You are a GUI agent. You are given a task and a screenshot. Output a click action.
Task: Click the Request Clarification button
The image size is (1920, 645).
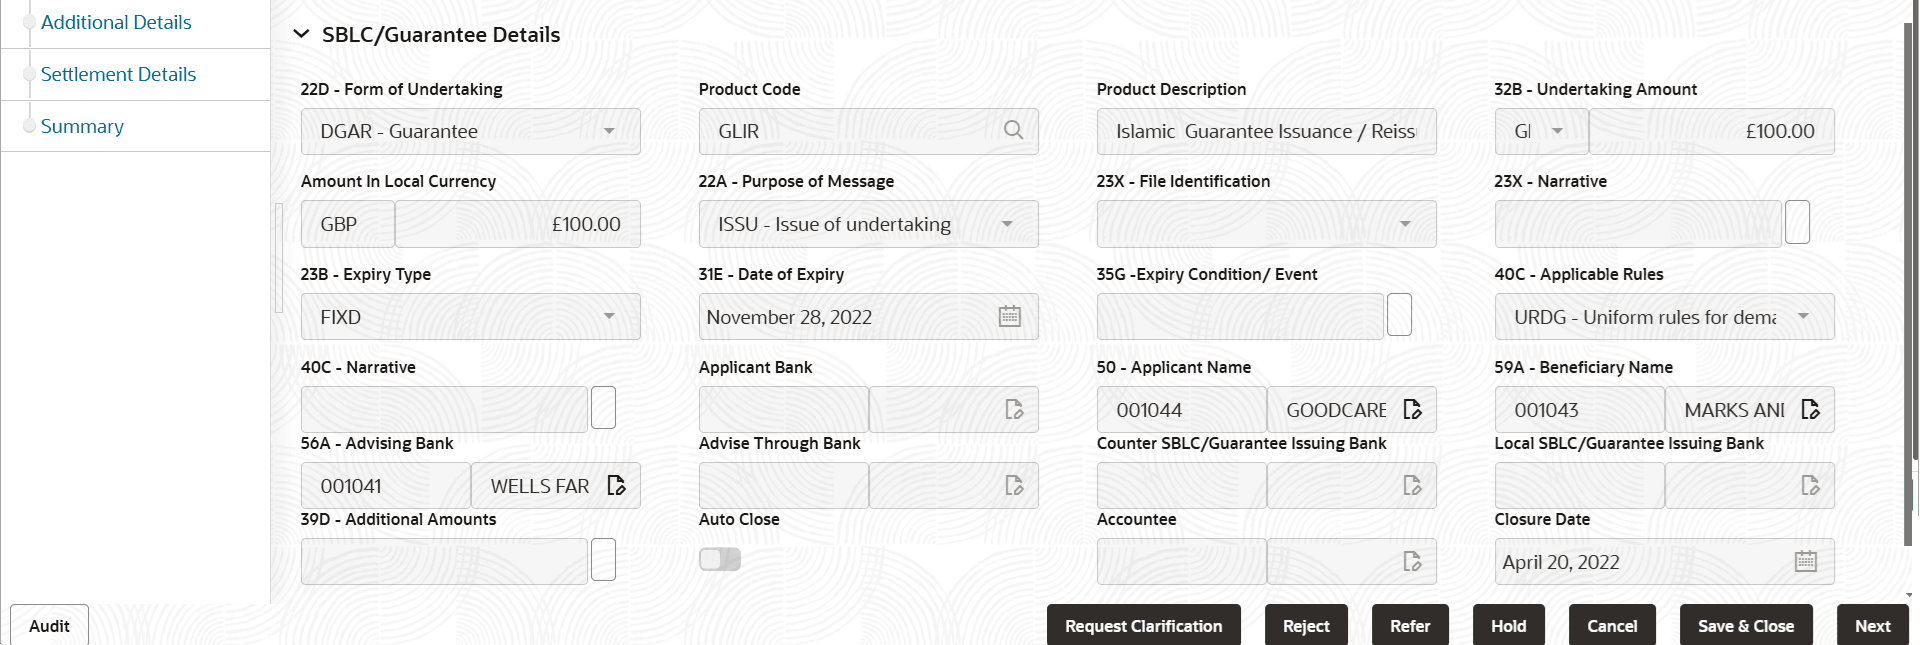[1143, 626]
